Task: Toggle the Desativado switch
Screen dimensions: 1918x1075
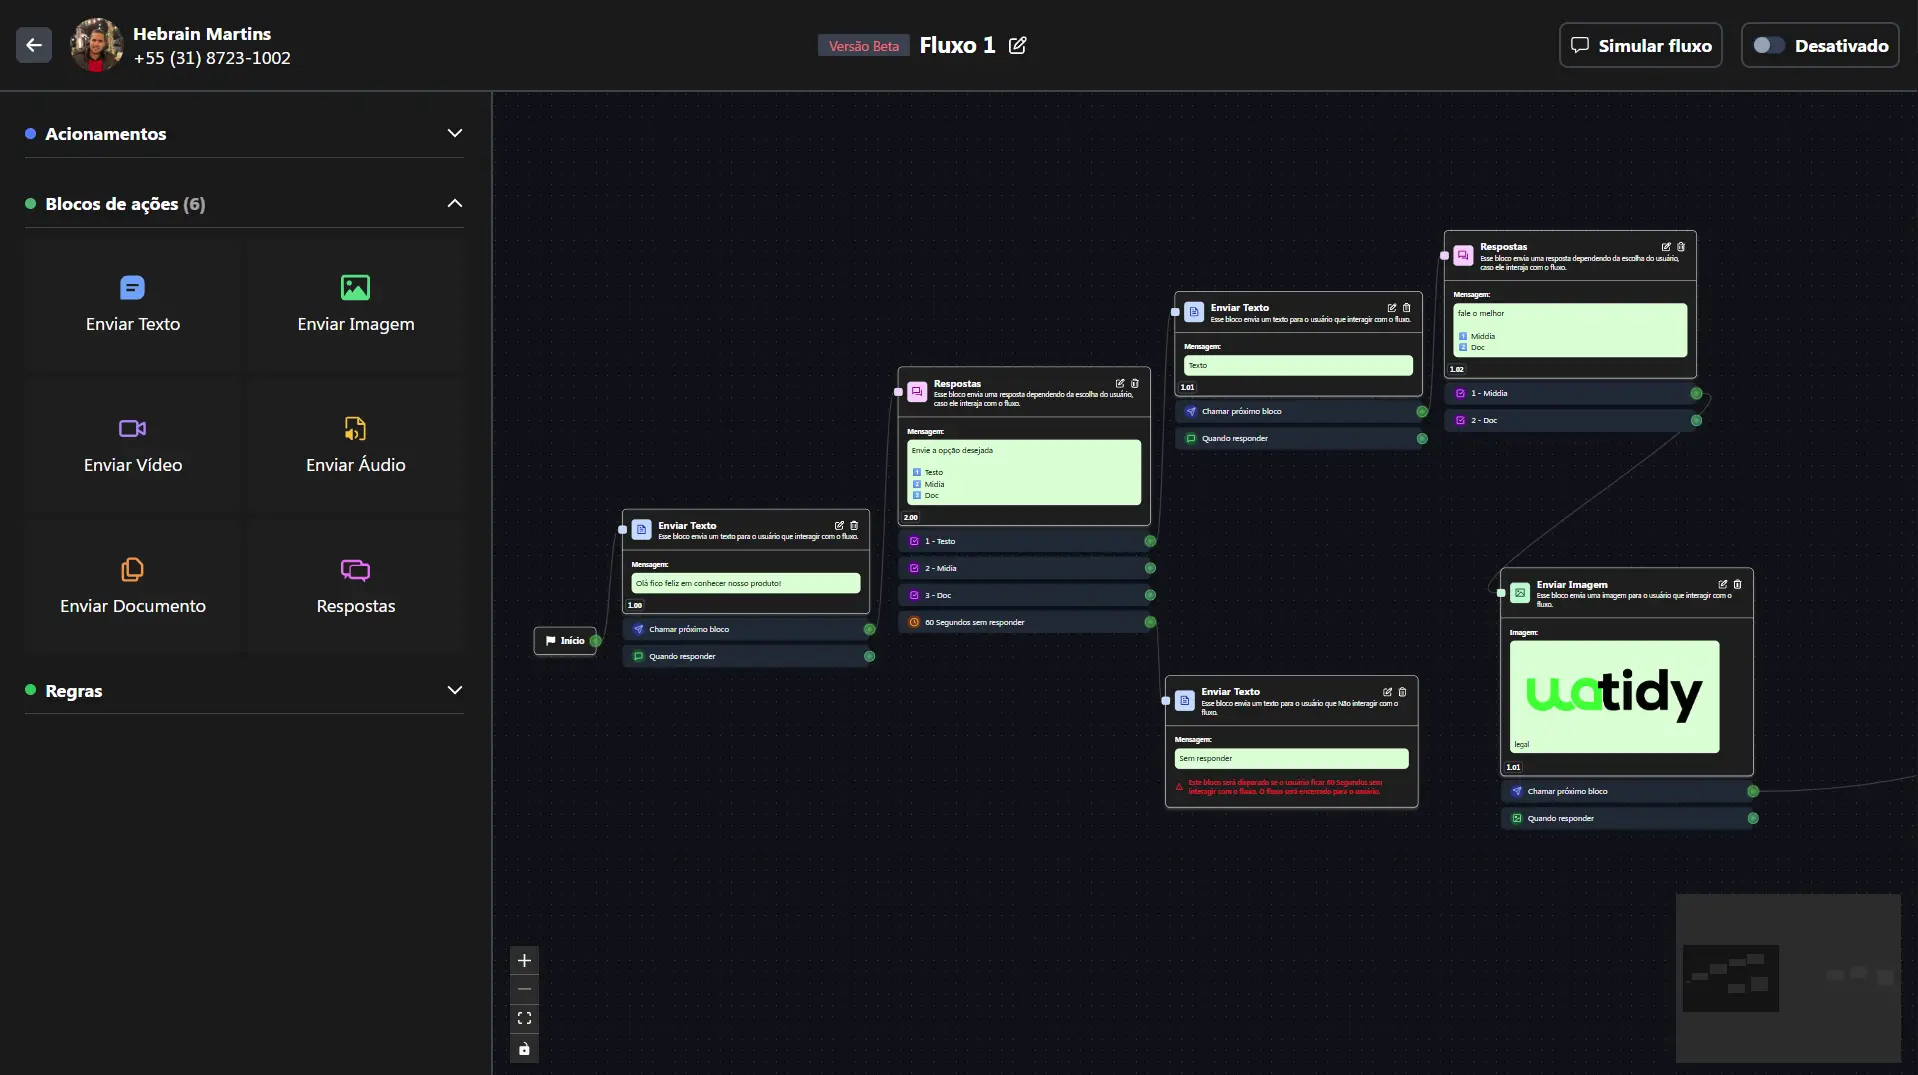Action: (1768, 45)
